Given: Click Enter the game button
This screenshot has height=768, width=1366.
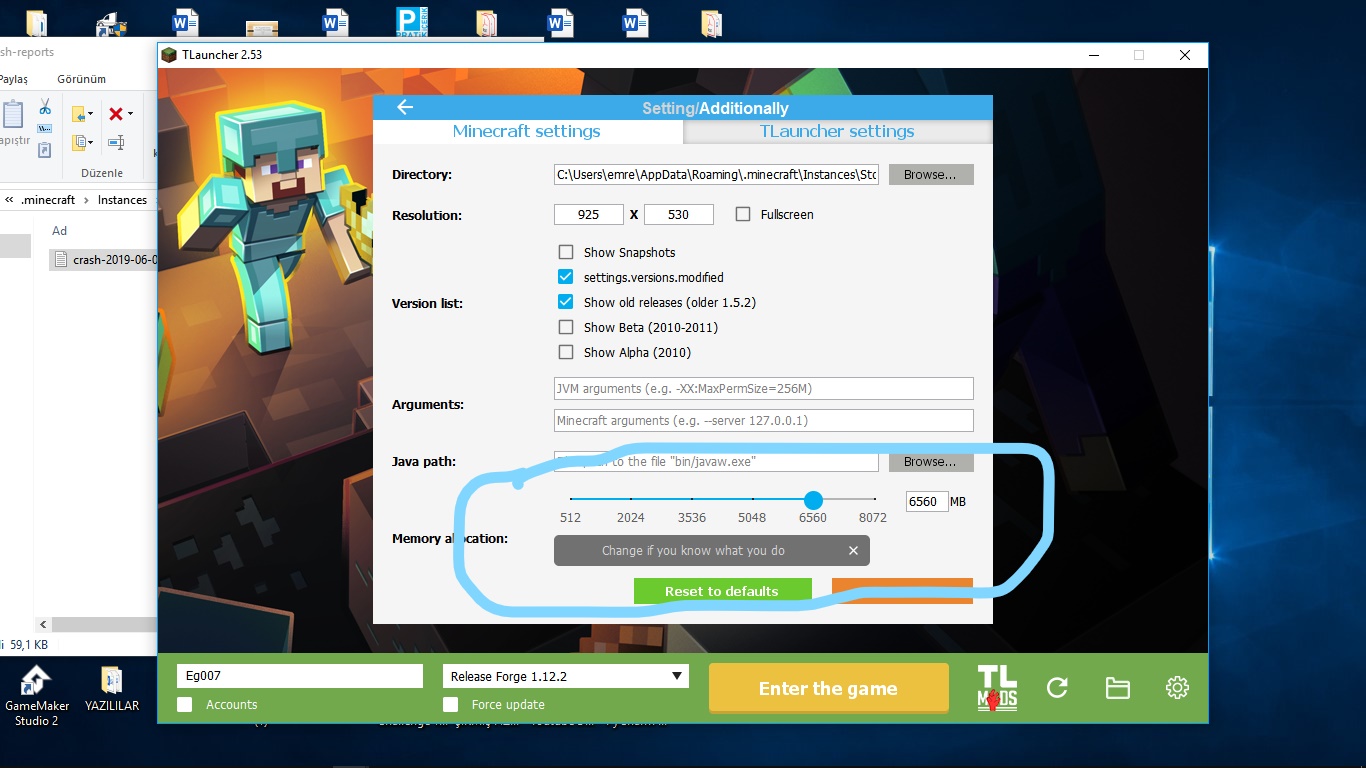Looking at the screenshot, I should tap(828, 688).
